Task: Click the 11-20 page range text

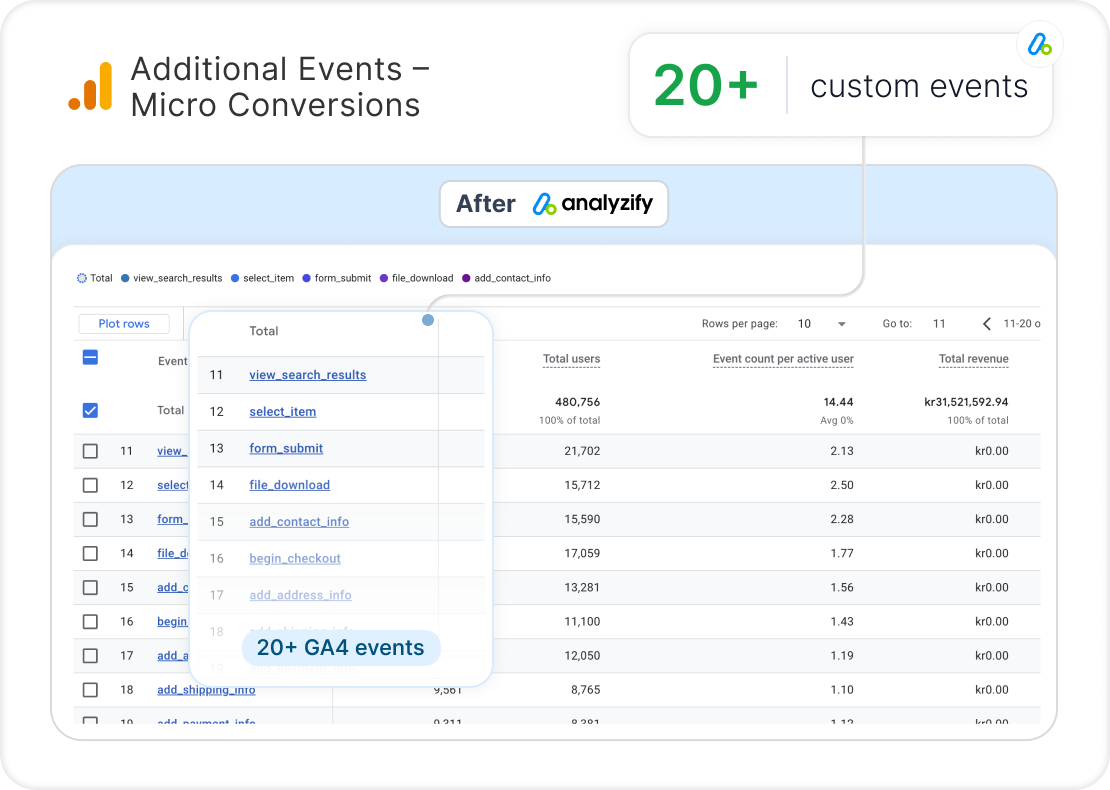Action: pos(1022,324)
